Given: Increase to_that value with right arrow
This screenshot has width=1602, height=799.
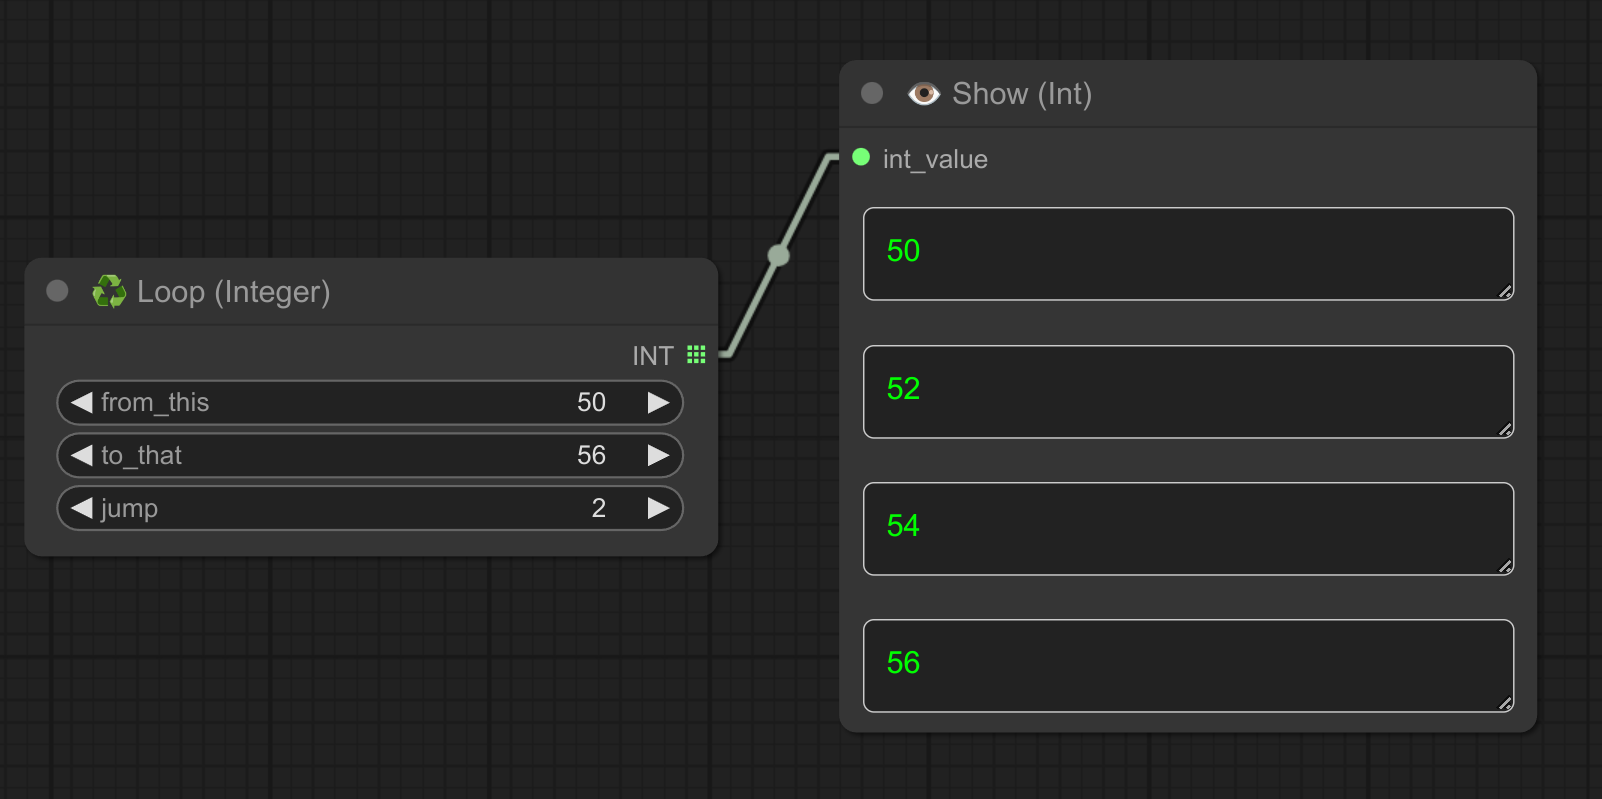Looking at the screenshot, I should coord(658,456).
